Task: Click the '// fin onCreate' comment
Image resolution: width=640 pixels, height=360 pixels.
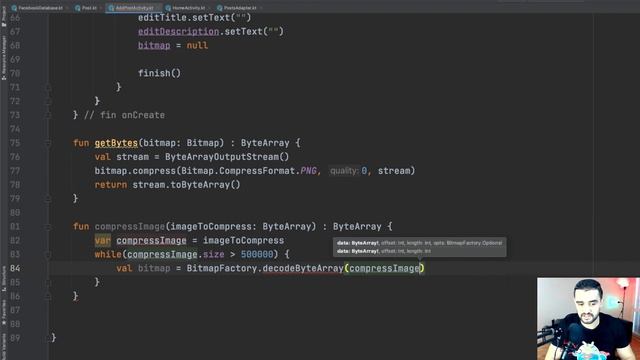Action: click(124, 115)
